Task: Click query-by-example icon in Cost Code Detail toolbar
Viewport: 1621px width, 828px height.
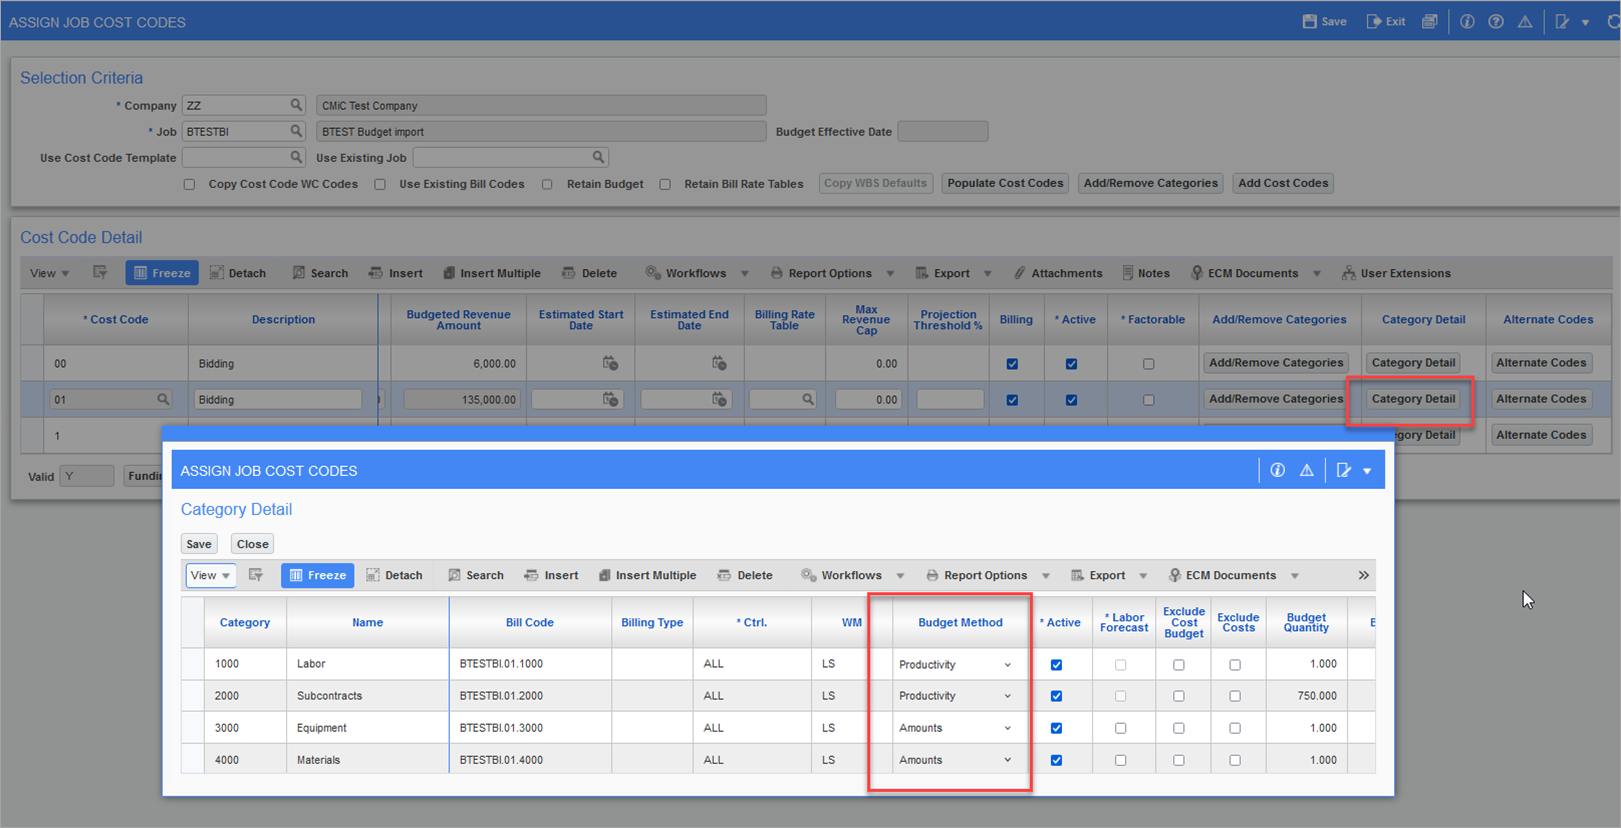Action: click(100, 273)
